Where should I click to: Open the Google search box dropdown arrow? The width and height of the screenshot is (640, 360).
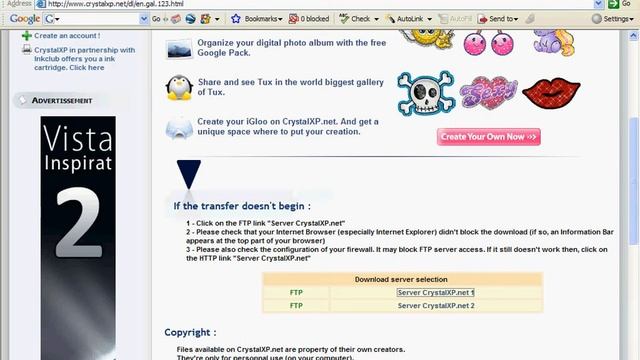(x=144, y=19)
